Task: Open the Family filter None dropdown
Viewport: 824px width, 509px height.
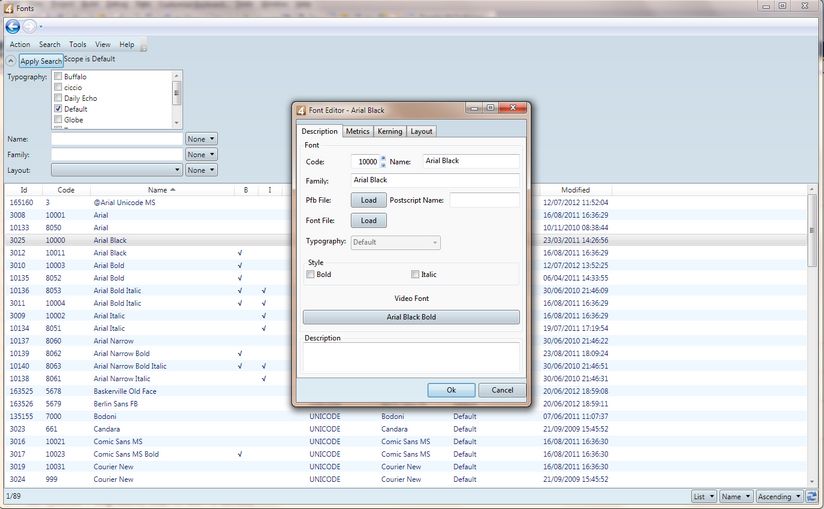Action: click(x=201, y=154)
